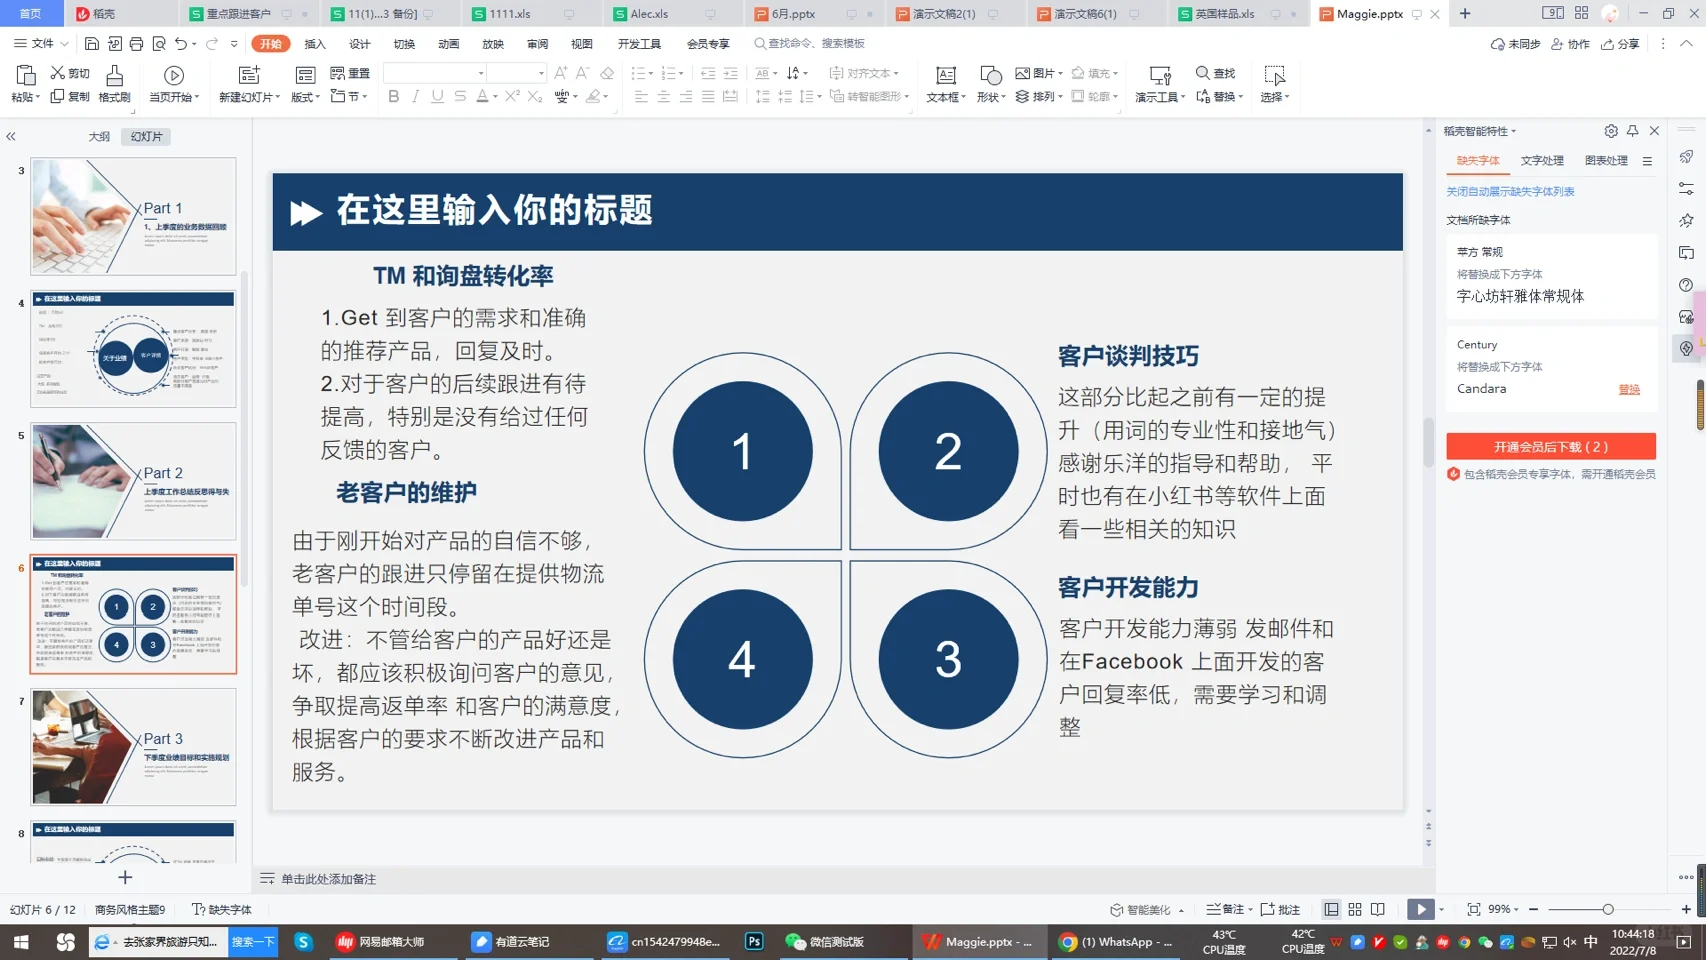The image size is (1706, 960).
Task: Expand the Layout (版式) dropdown
Action: click(306, 97)
